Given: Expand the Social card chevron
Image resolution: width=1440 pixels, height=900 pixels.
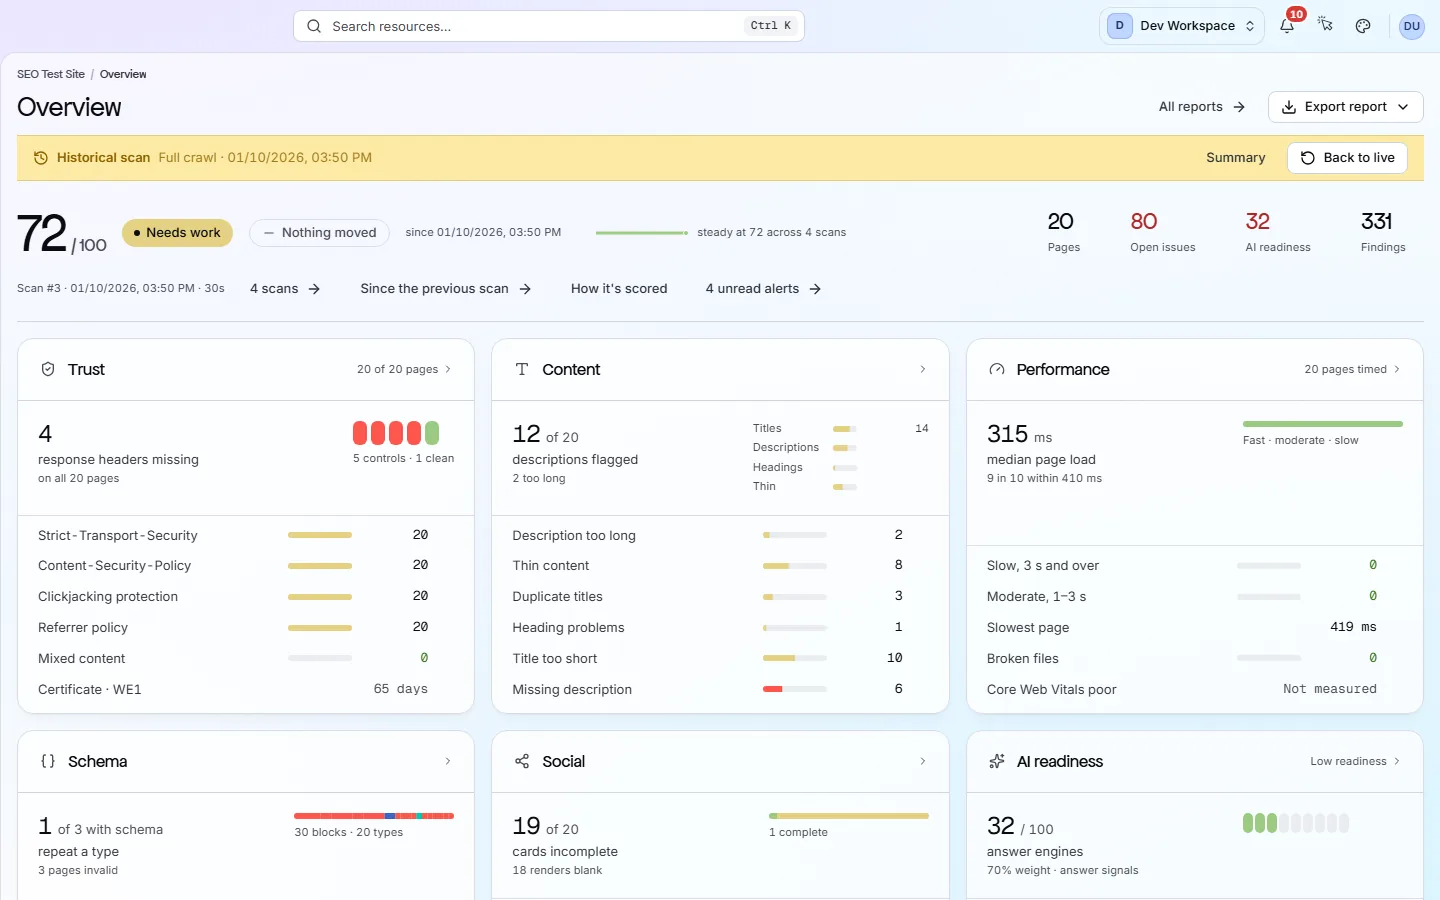Looking at the screenshot, I should click(x=922, y=761).
